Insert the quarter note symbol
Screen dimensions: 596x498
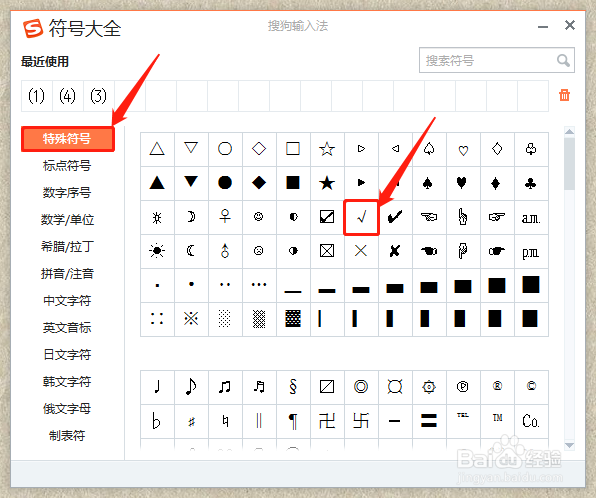(157, 387)
